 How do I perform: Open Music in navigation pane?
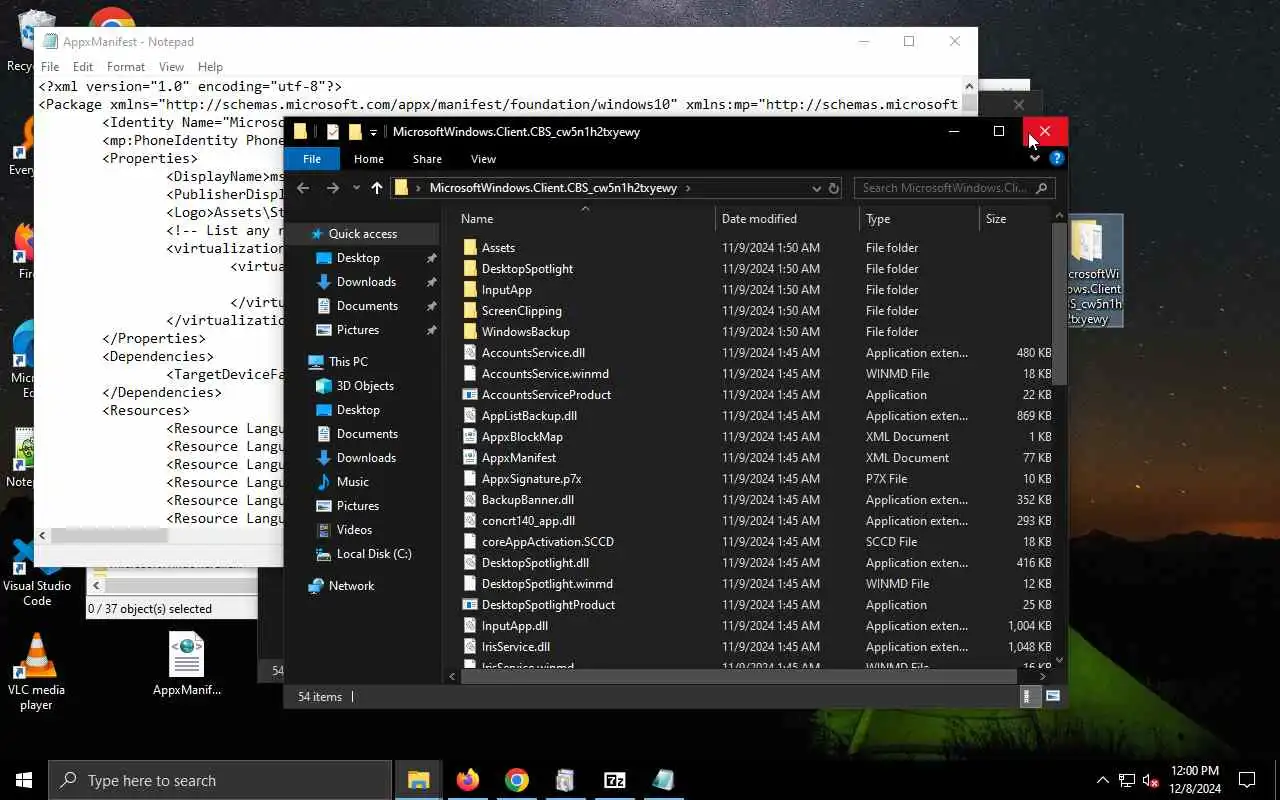tap(352, 482)
